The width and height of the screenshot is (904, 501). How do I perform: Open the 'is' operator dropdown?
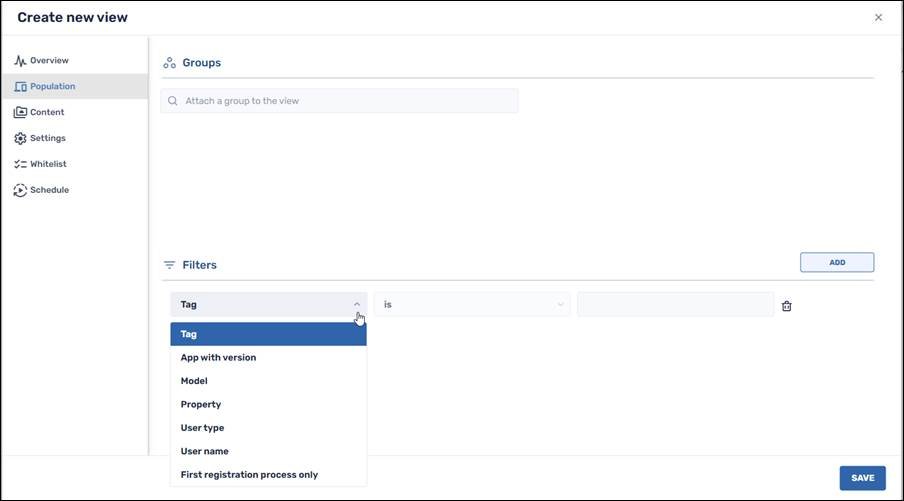[x=472, y=305]
